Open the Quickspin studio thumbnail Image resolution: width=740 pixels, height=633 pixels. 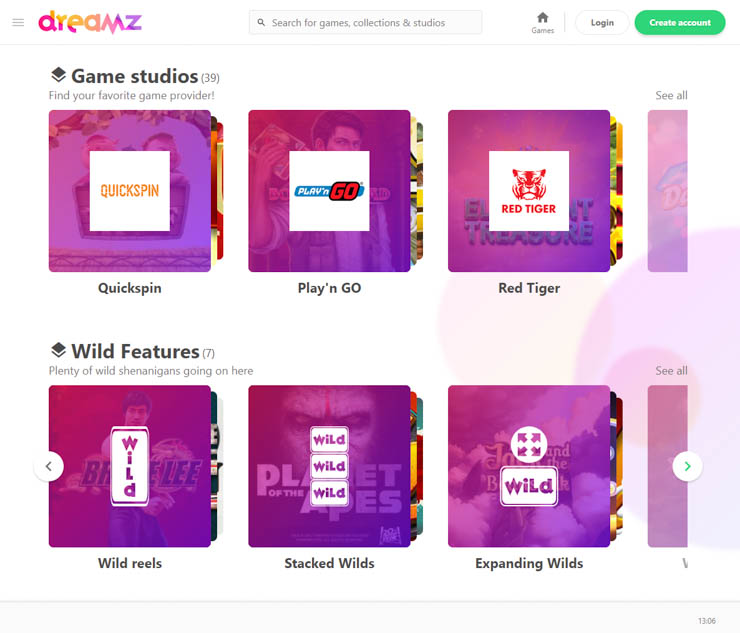130,191
